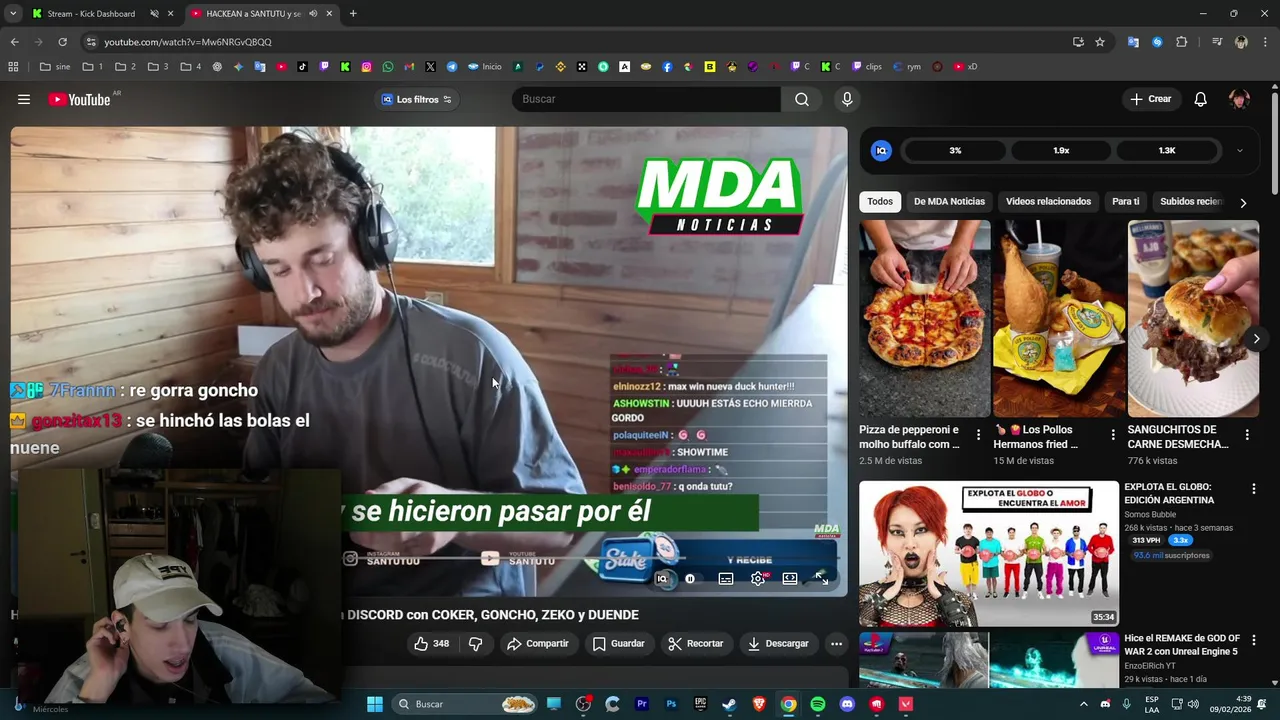
Task: Open the Telegram bookmark icon
Action: point(452,67)
